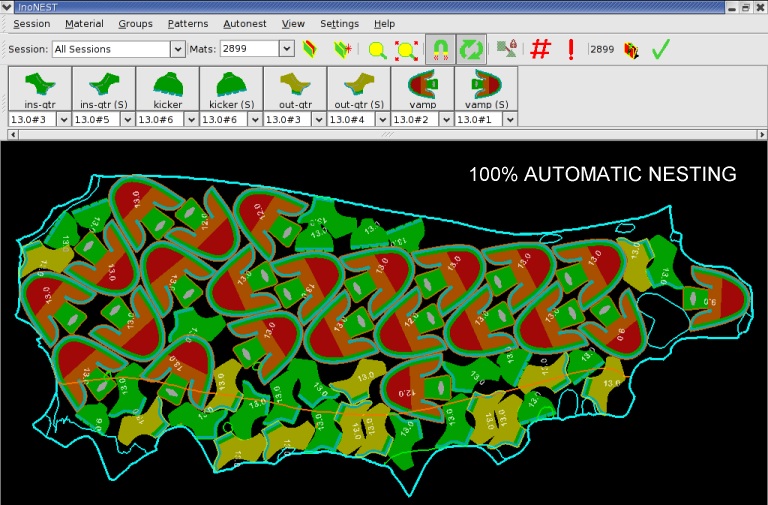The height and width of the screenshot is (505, 768).
Task: Open the size dropdown under vamp (S)
Action: click(510, 119)
